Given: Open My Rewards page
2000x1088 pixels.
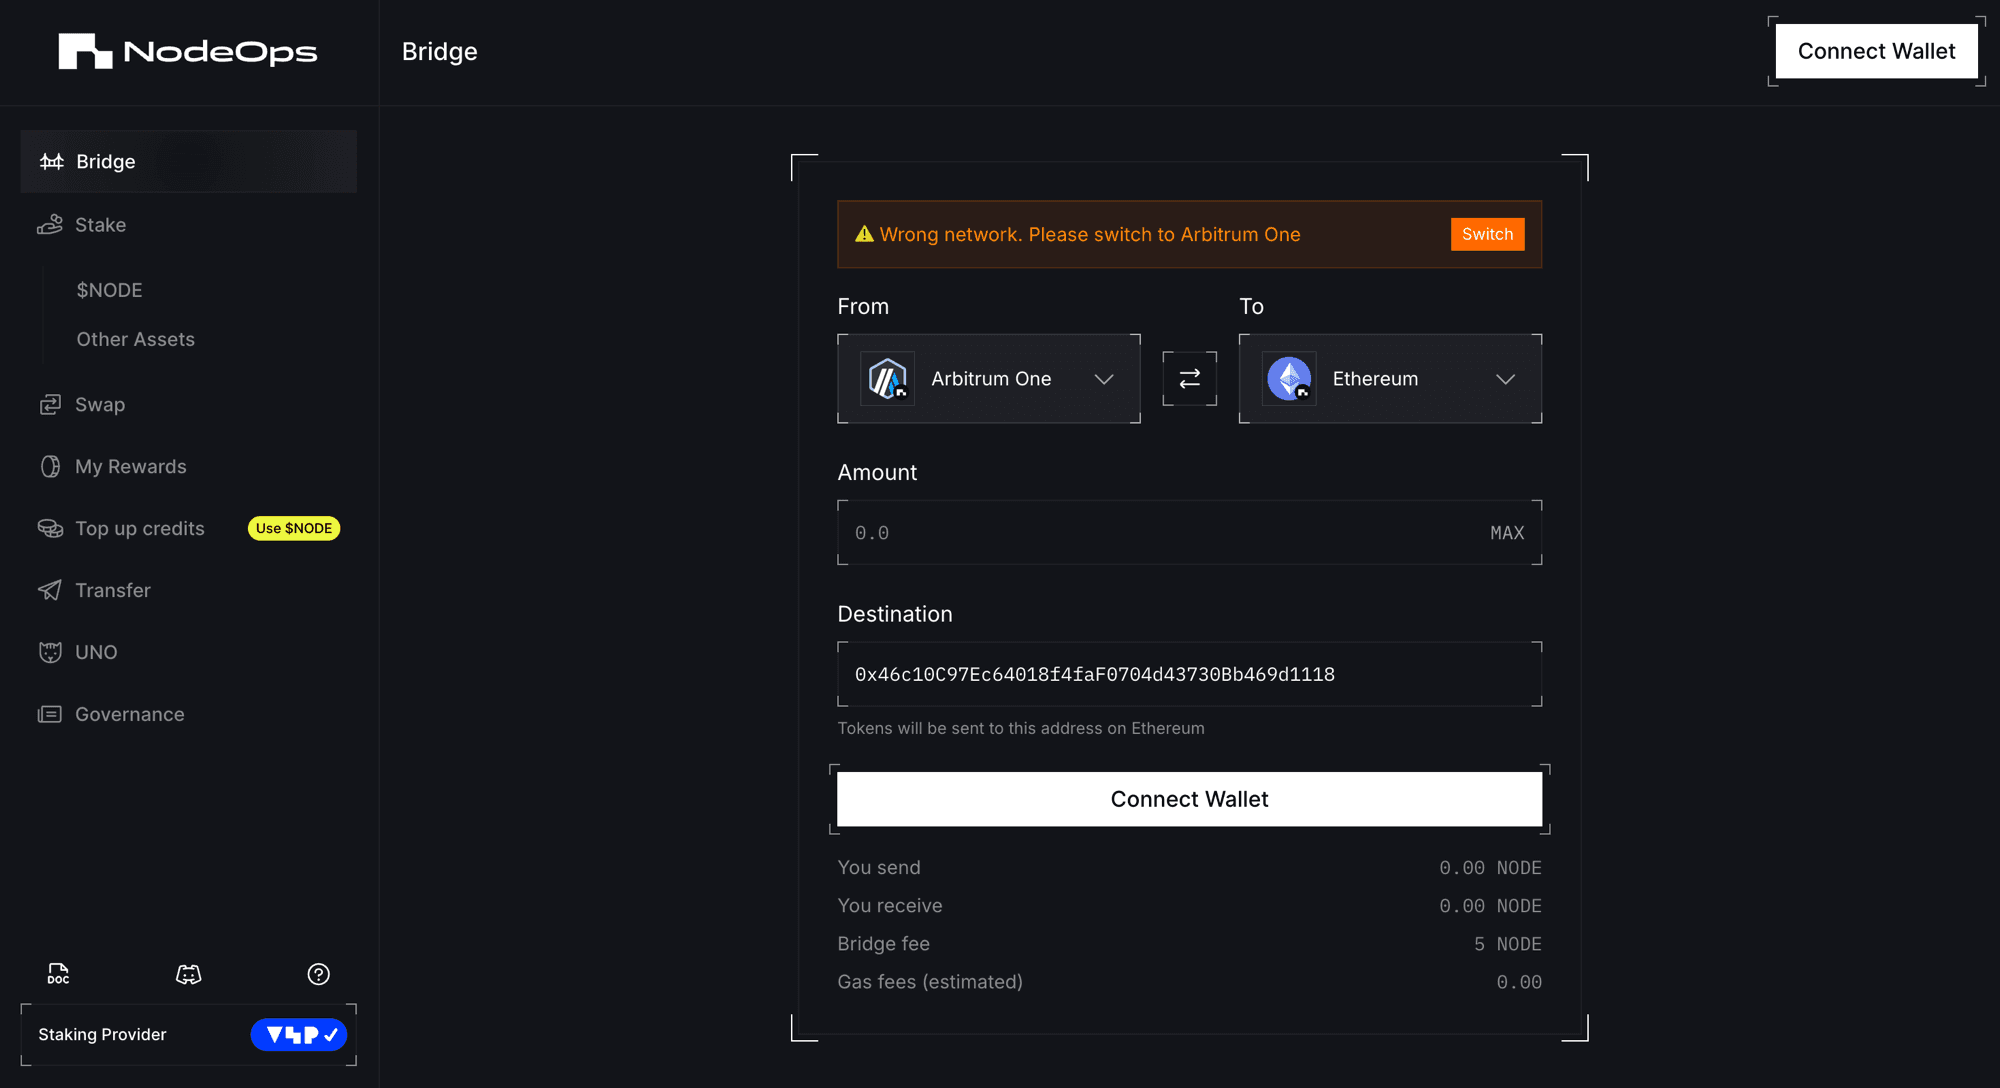Looking at the screenshot, I should [188, 467].
